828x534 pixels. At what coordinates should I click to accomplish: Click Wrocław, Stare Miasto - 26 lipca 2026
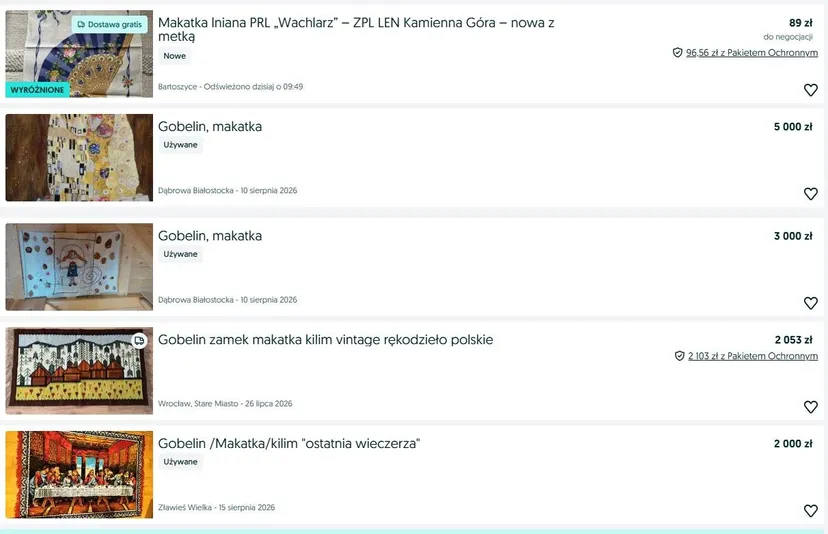click(225, 404)
